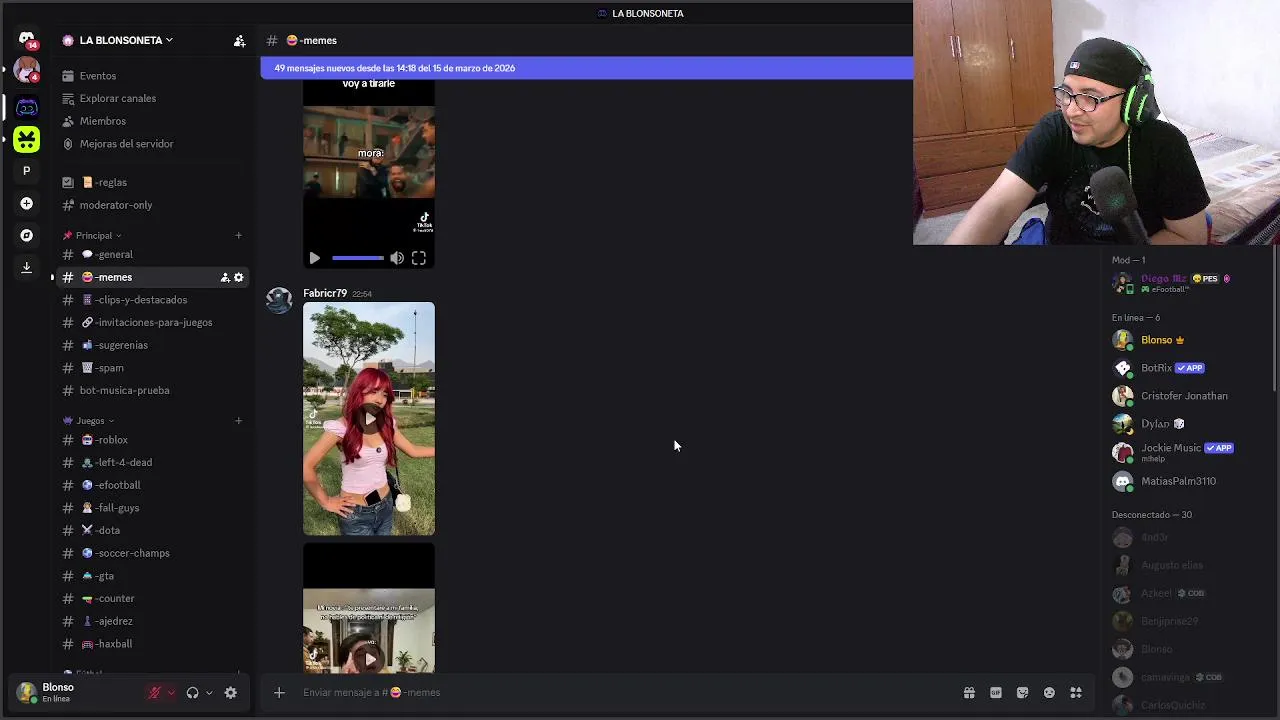This screenshot has width=1280, height=720.
Task: Open top video in fullscreen
Action: pos(419,258)
